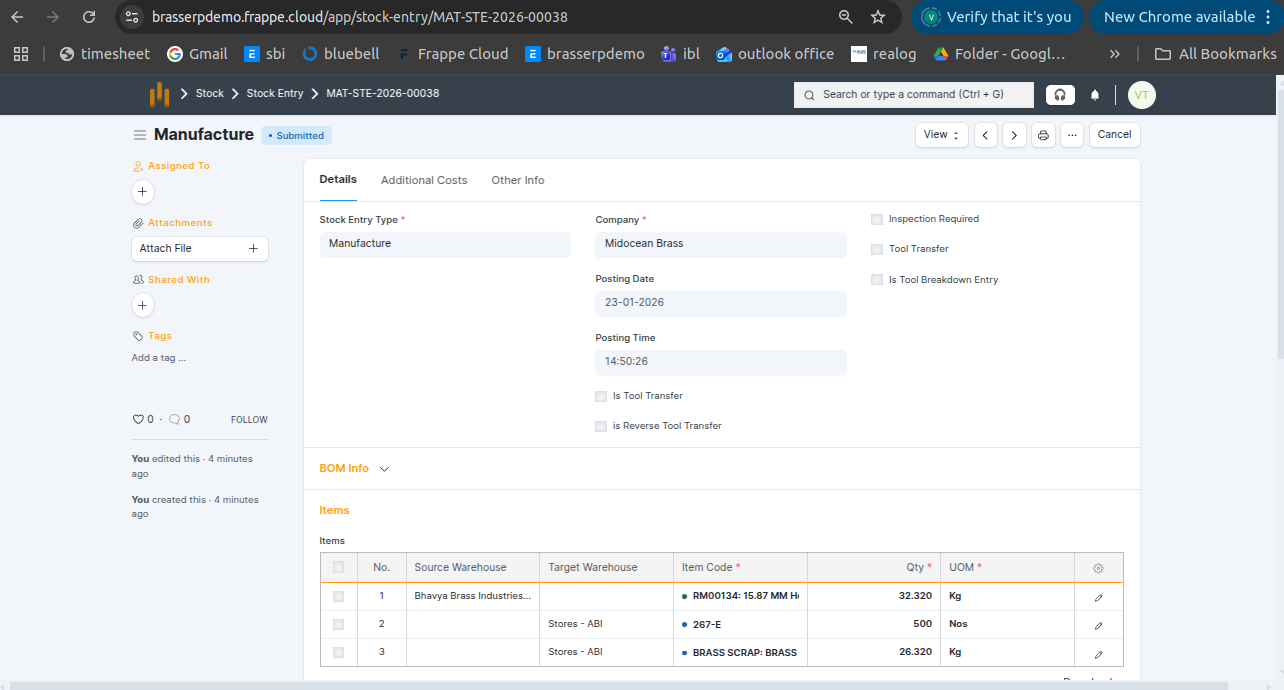Go to the next document arrow
Screen dimensions: 1284x690
pyautogui.click(x=1014, y=135)
